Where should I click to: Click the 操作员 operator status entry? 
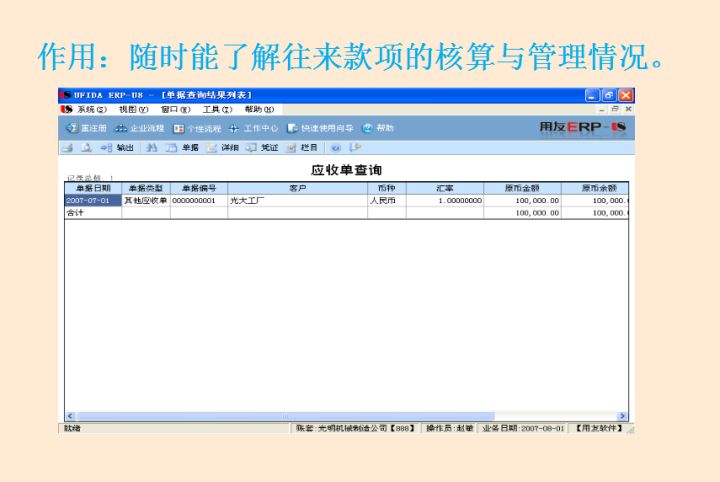[x=449, y=428]
